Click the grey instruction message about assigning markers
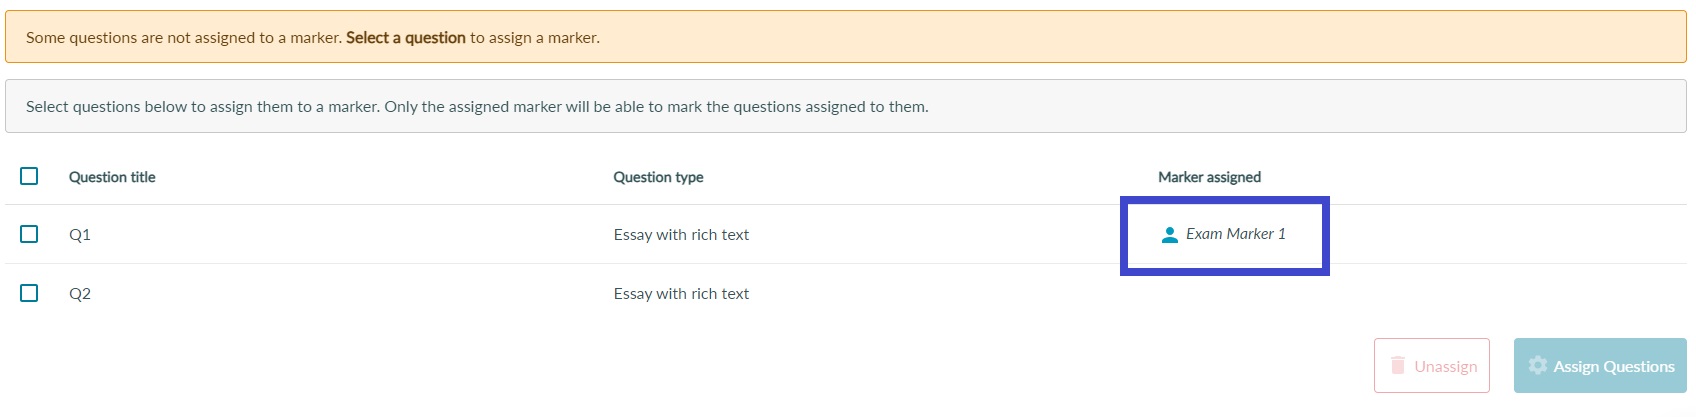The width and height of the screenshot is (1696, 417). pyautogui.click(x=477, y=107)
